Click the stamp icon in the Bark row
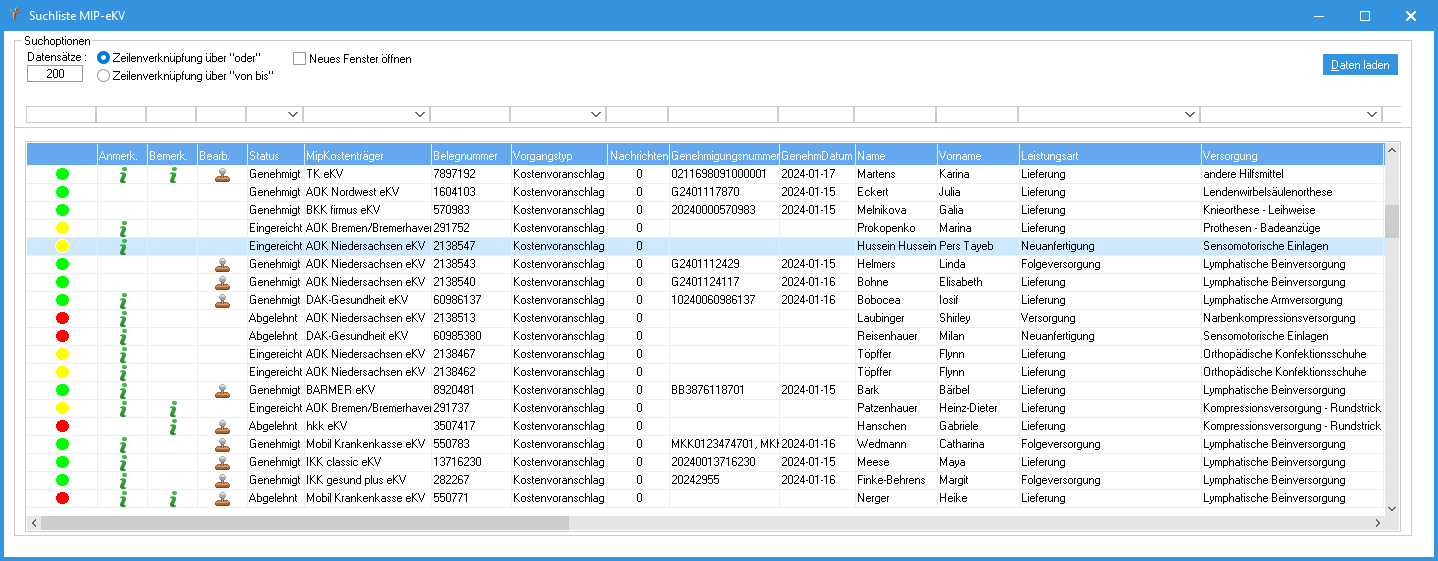Viewport: 1438px width, 561px height. point(222,390)
